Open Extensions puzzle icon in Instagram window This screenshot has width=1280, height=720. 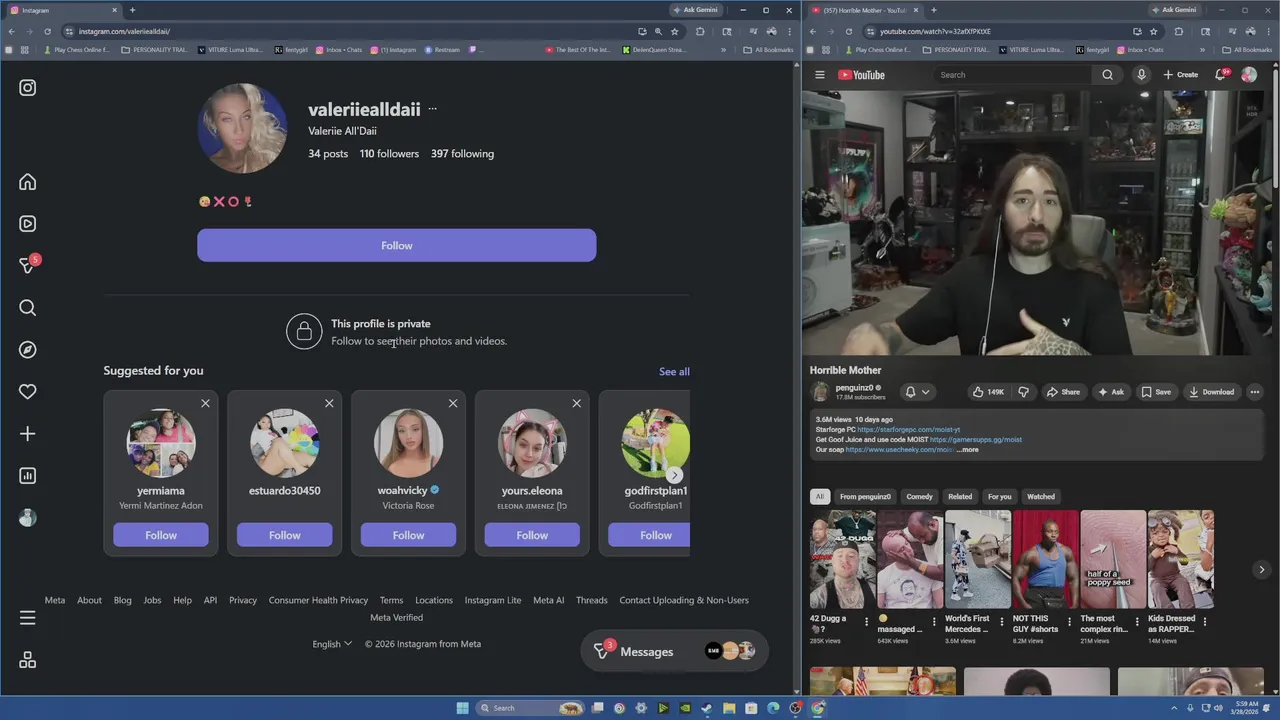[x=700, y=31]
